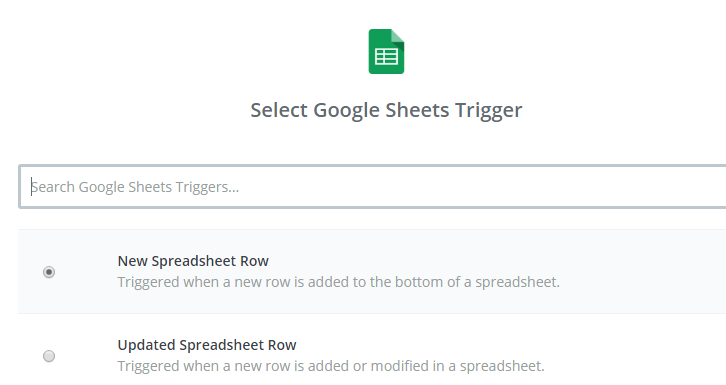Click the Updated Spreadsheet Row title
Viewport: 726px width, 385px height.
(x=207, y=345)
